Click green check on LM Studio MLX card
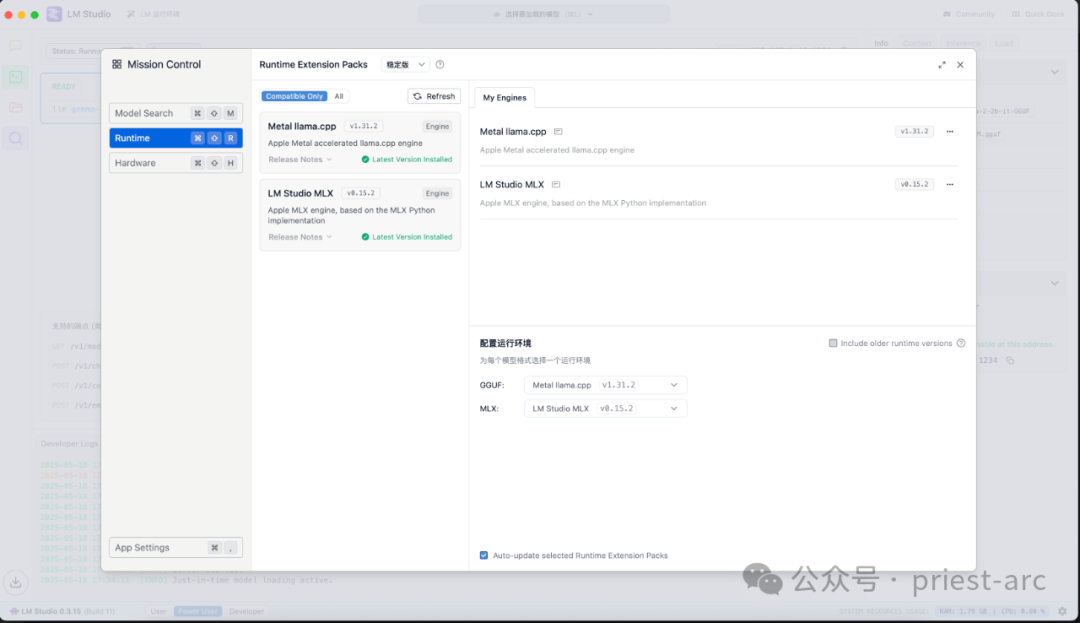Screen dimensions: 1080x623 point(365,237)
